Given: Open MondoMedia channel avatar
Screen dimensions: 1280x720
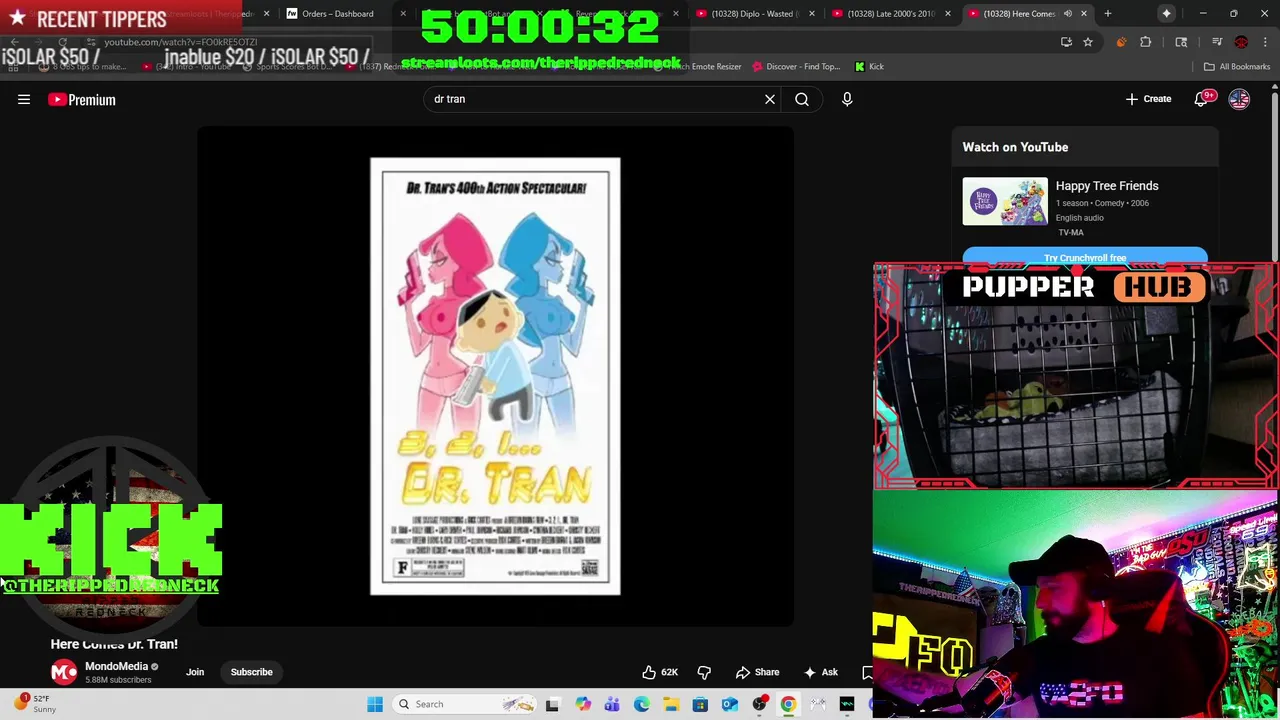Looking at the screenshot, I should [x=64, y=672].
